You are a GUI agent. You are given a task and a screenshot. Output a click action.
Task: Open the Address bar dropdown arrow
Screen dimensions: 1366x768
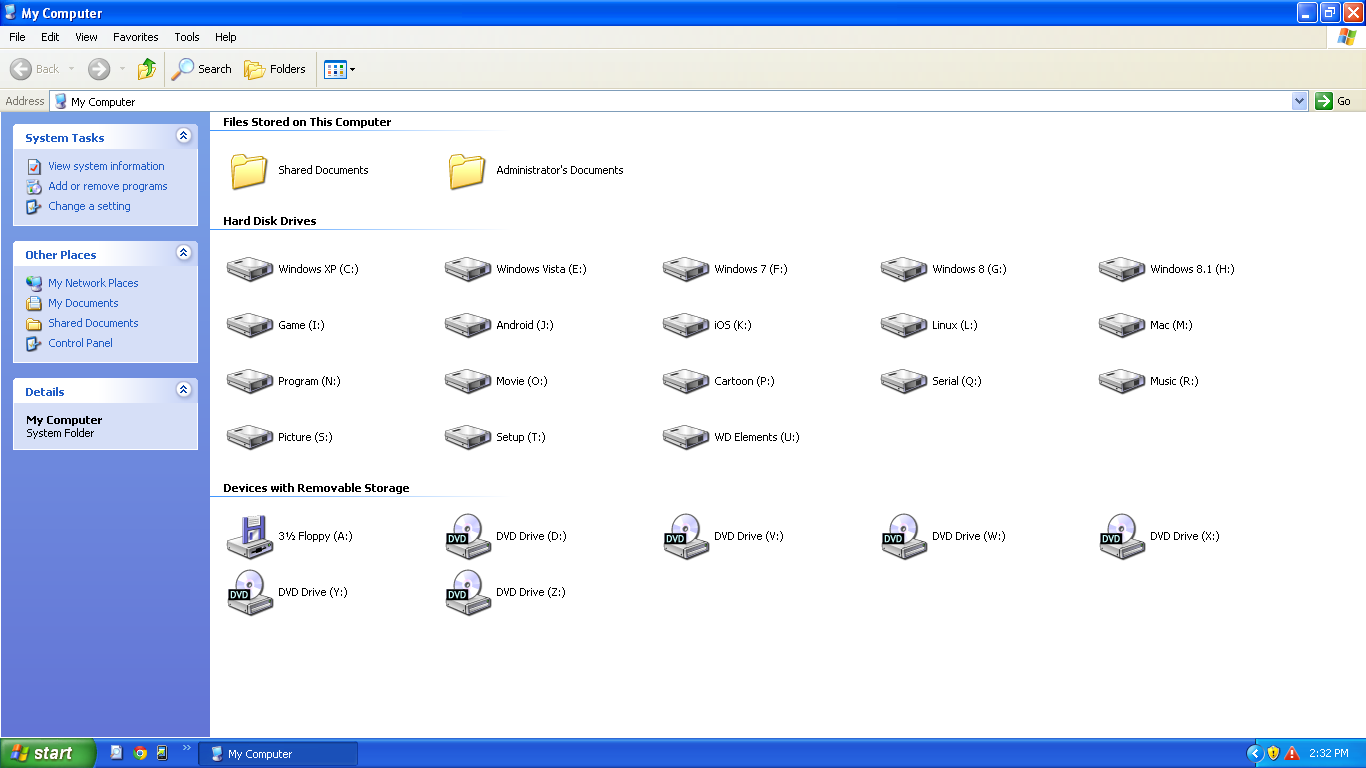(1299, 101)
